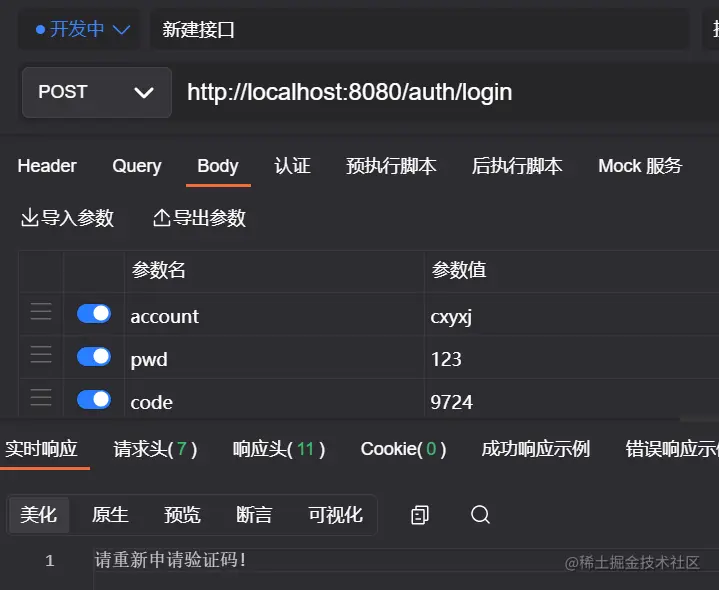
Task: Select the 可视化 response view
Action: pyautogui.click(x=335, y=515)
